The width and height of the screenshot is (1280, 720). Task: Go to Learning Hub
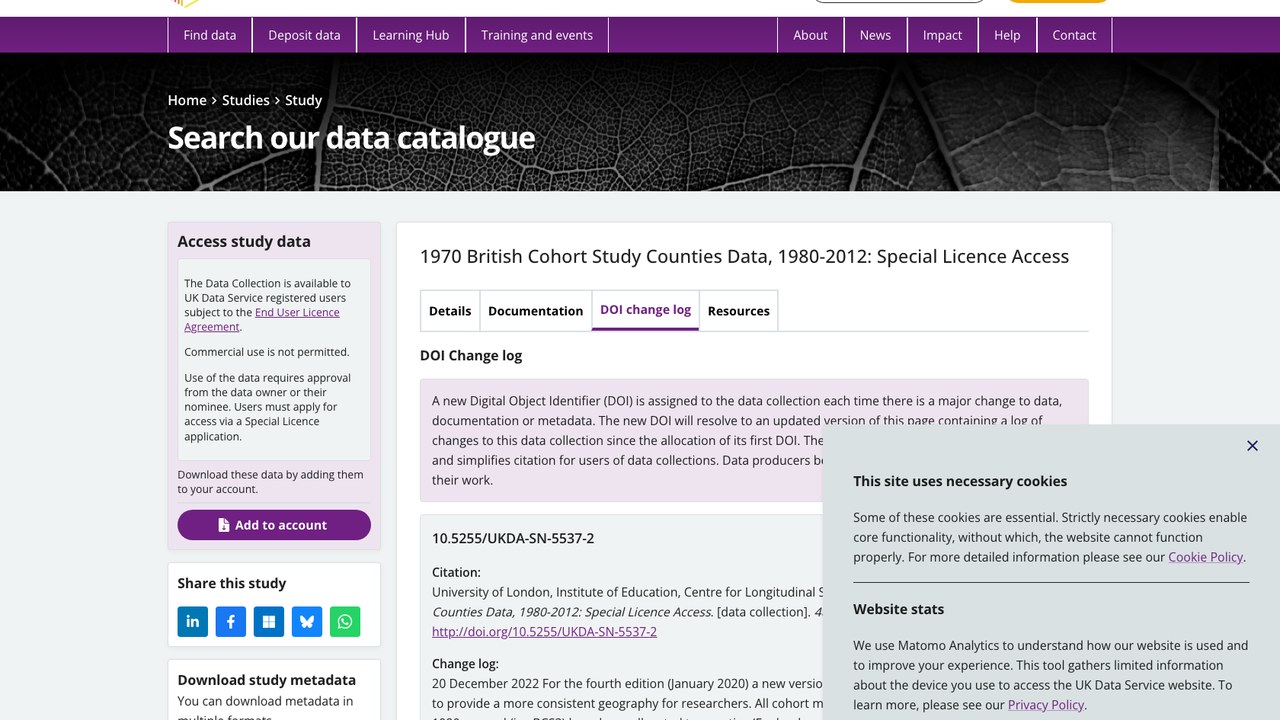(x=411, y=35)
